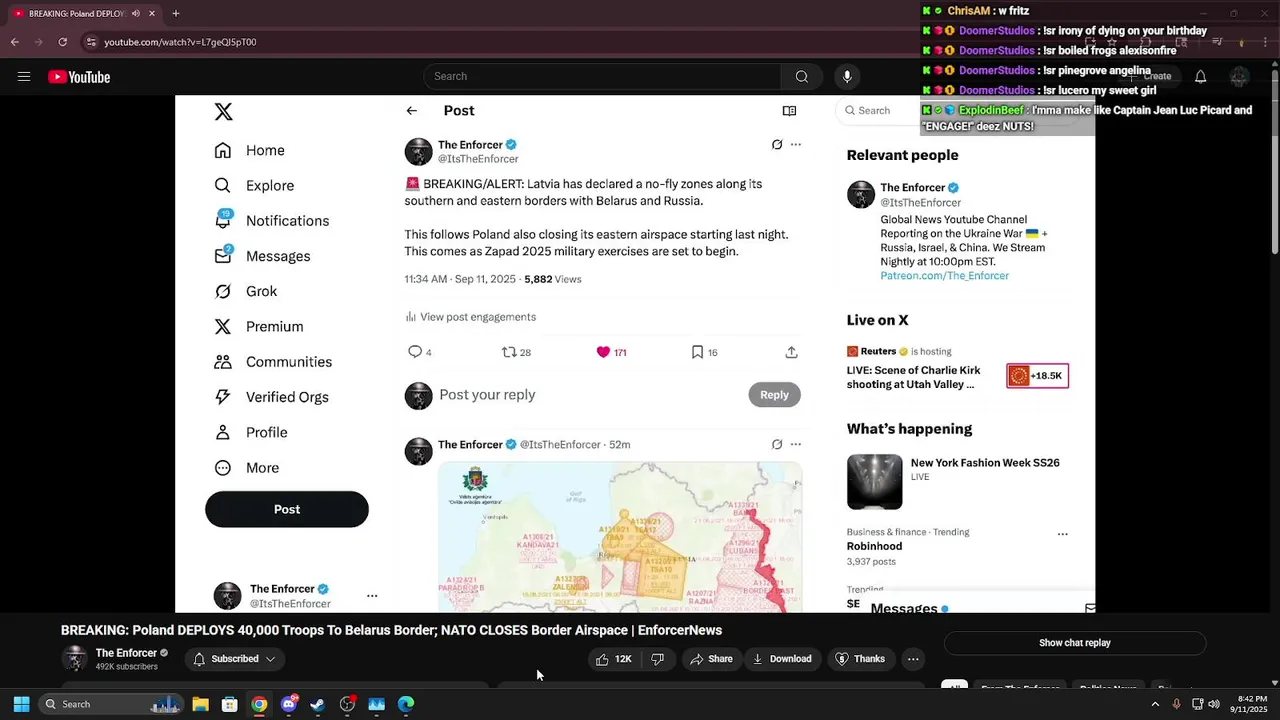Open Premium in the X sidebar
This screenshot has height=720, width=1280.
[258, 326]
